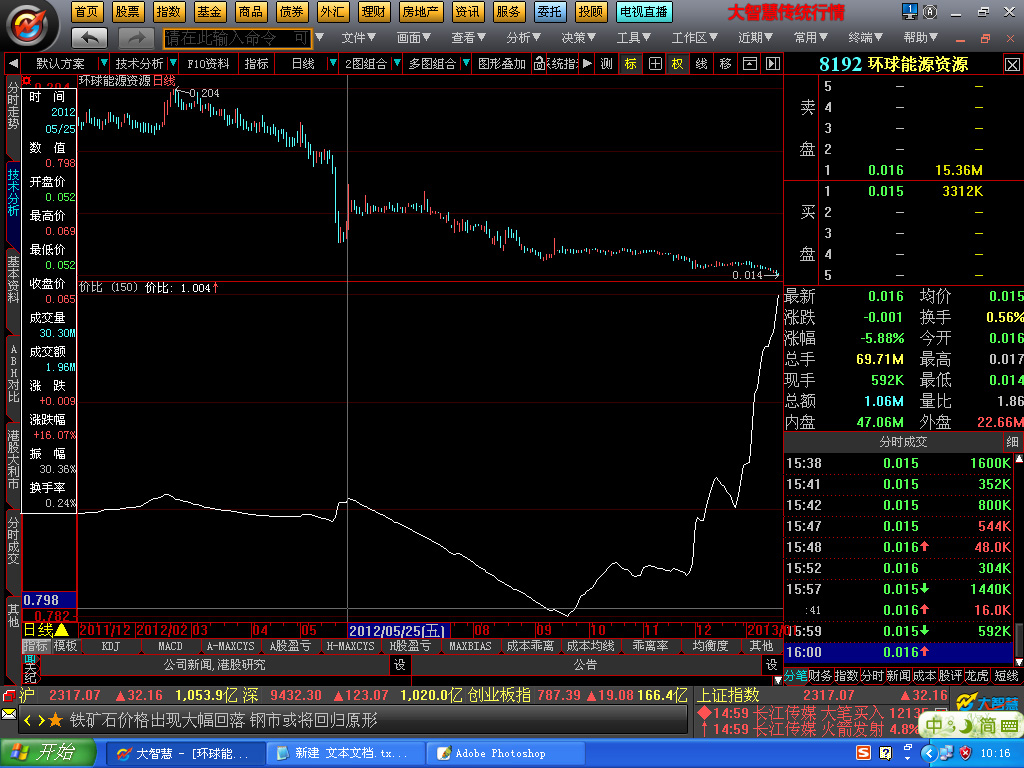Switch to the 基本资料 left side tab
This screenshot has height=768, width=1024.
tap(13, 280)
